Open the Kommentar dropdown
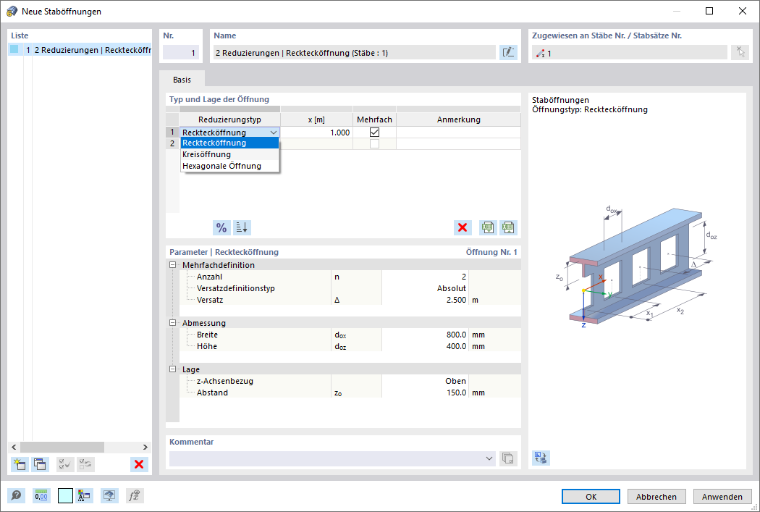This screenshot has height=512, width=760. coord(489,458)
